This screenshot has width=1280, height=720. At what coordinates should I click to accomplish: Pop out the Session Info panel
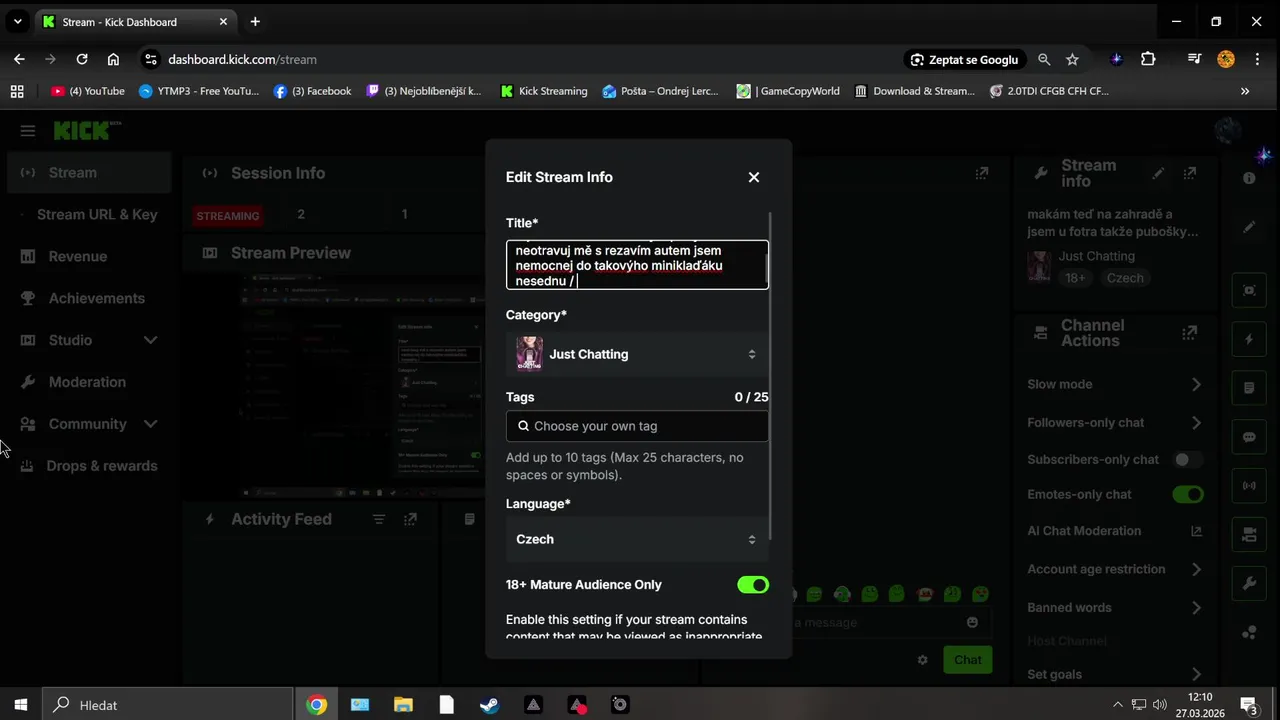click(x=982, y=173)
